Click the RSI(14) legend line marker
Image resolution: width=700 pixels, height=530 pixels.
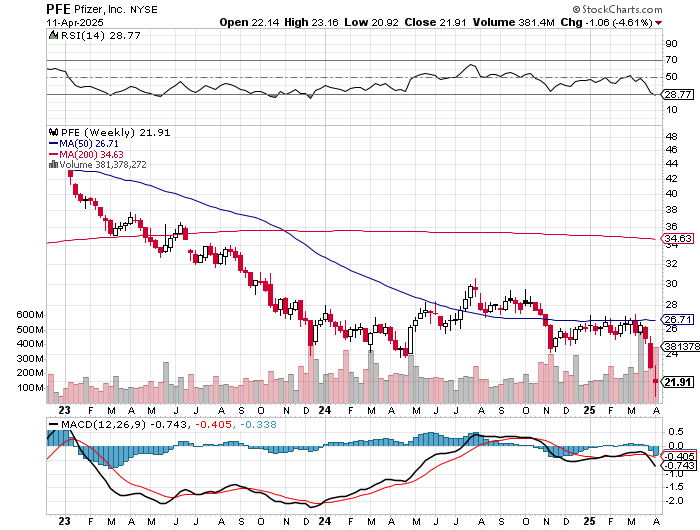coord(52,35)
